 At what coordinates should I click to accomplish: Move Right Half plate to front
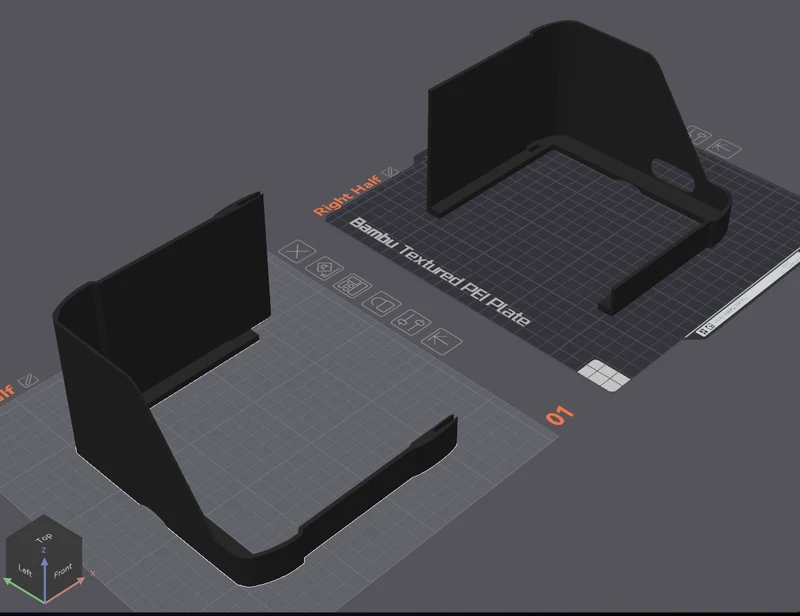[724, 149]
